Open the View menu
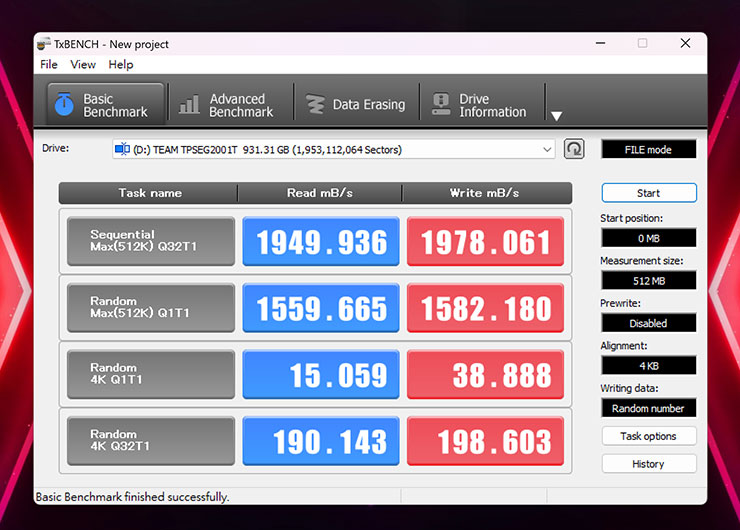The height and width of the screenshot is (530, 740). [83, 65]
